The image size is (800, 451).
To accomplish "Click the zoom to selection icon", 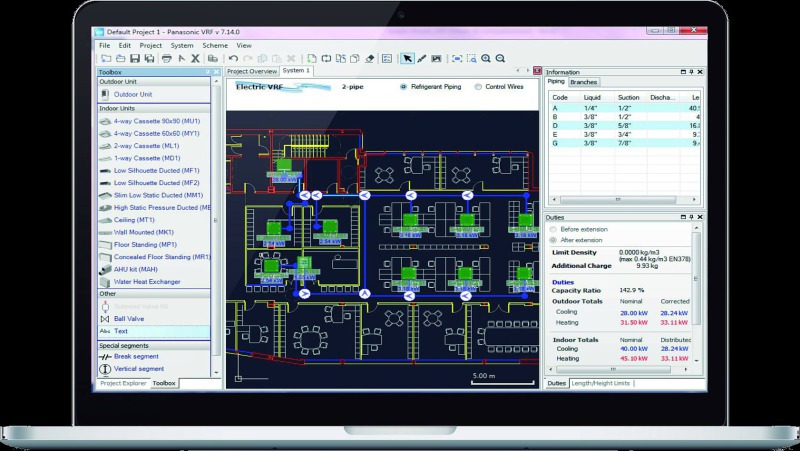I will pyautogui.click(x=471, y=59).
